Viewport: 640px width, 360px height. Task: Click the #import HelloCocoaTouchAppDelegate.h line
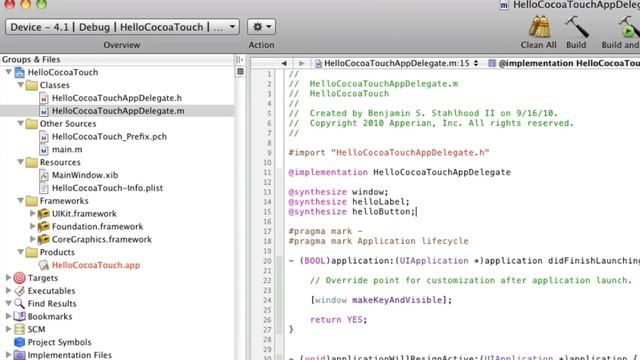389,153
